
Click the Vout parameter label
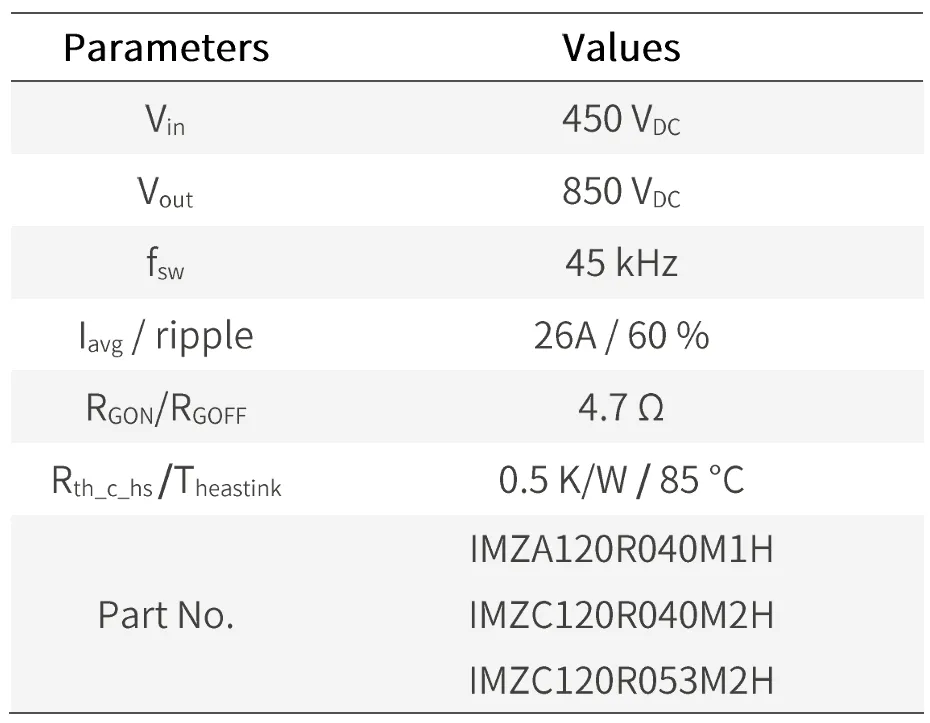tap(165, 192)
